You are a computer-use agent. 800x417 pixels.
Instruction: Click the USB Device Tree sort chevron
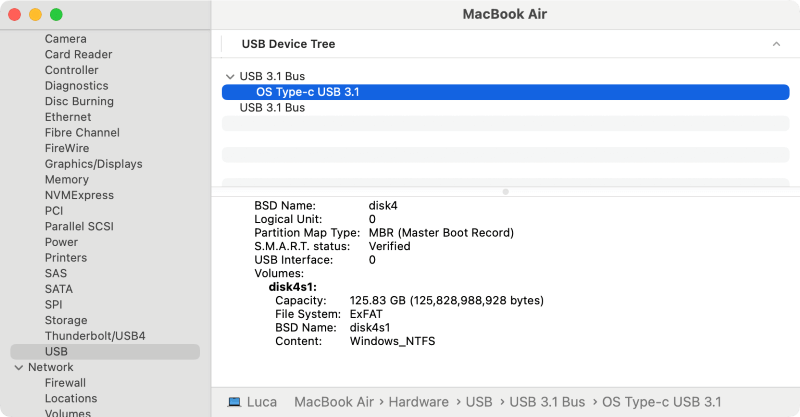tap(776, 45)
